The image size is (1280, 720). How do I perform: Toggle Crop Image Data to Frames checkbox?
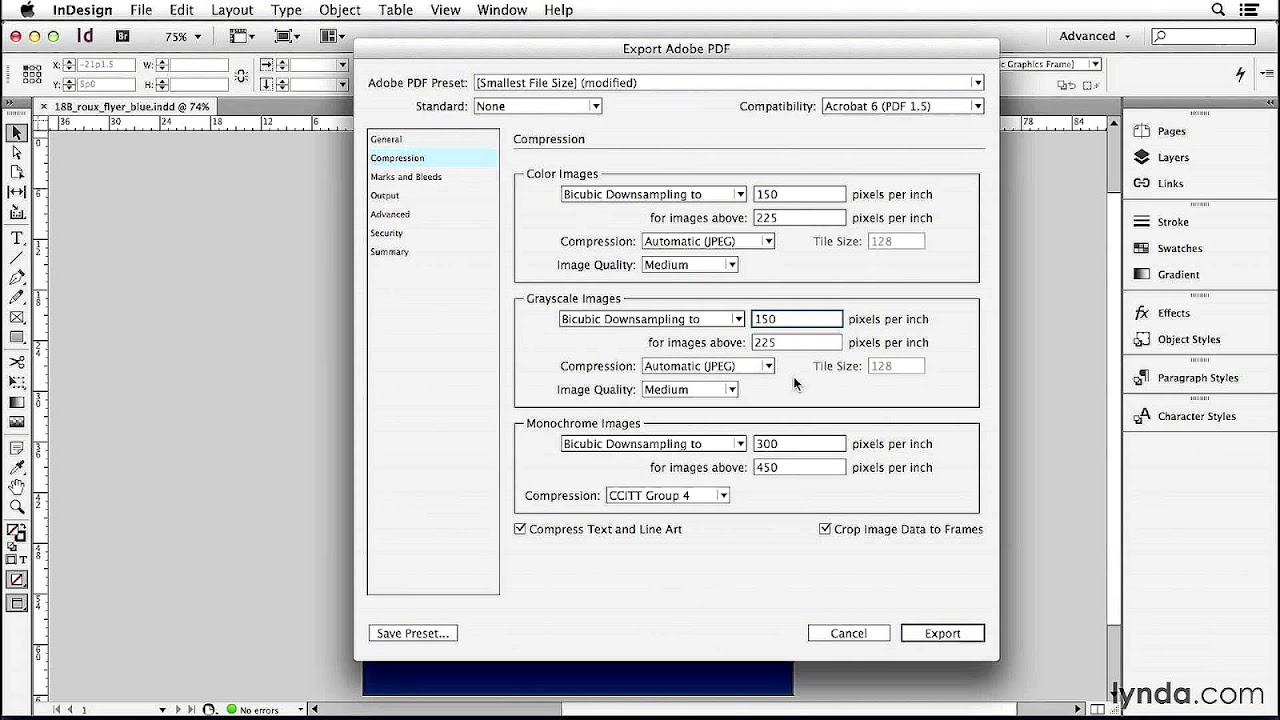825,529
